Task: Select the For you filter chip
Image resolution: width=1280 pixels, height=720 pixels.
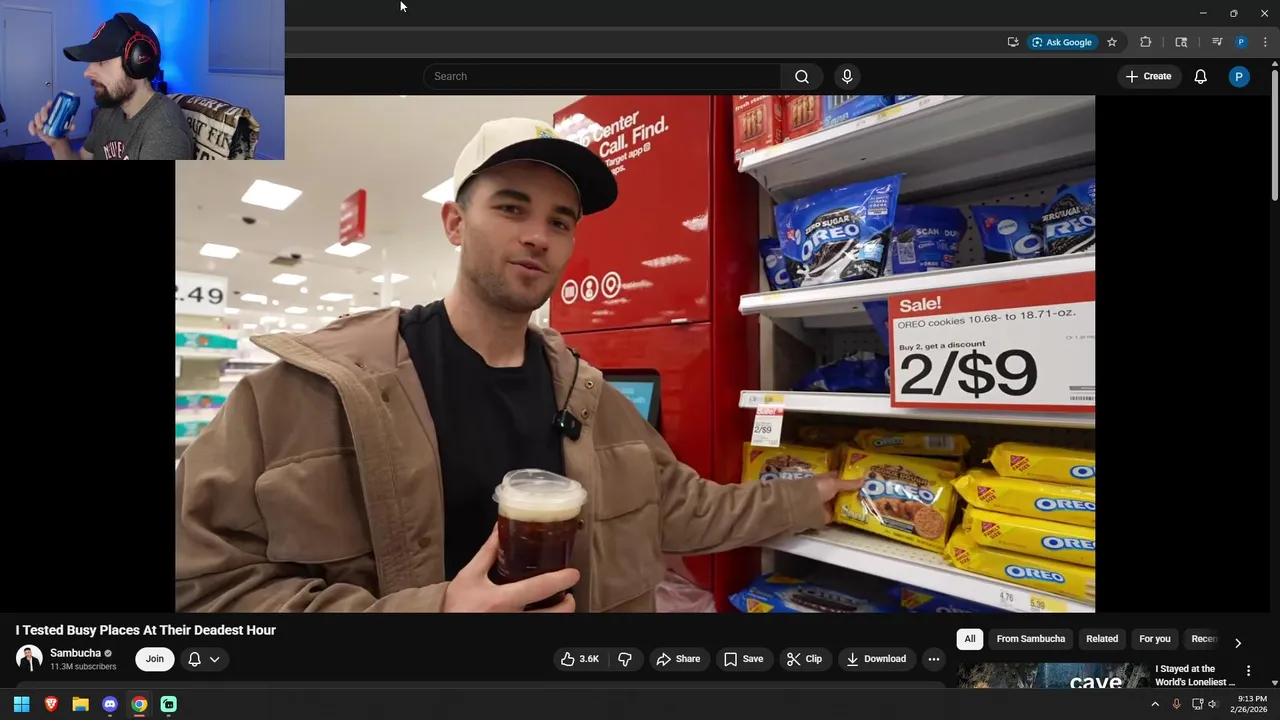Action: 1155,639
